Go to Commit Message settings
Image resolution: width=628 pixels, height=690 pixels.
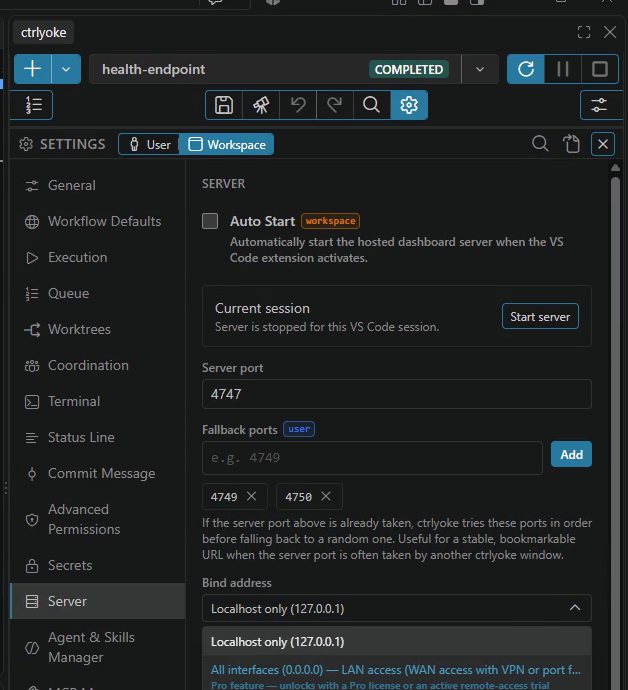(x=98, y=473)
